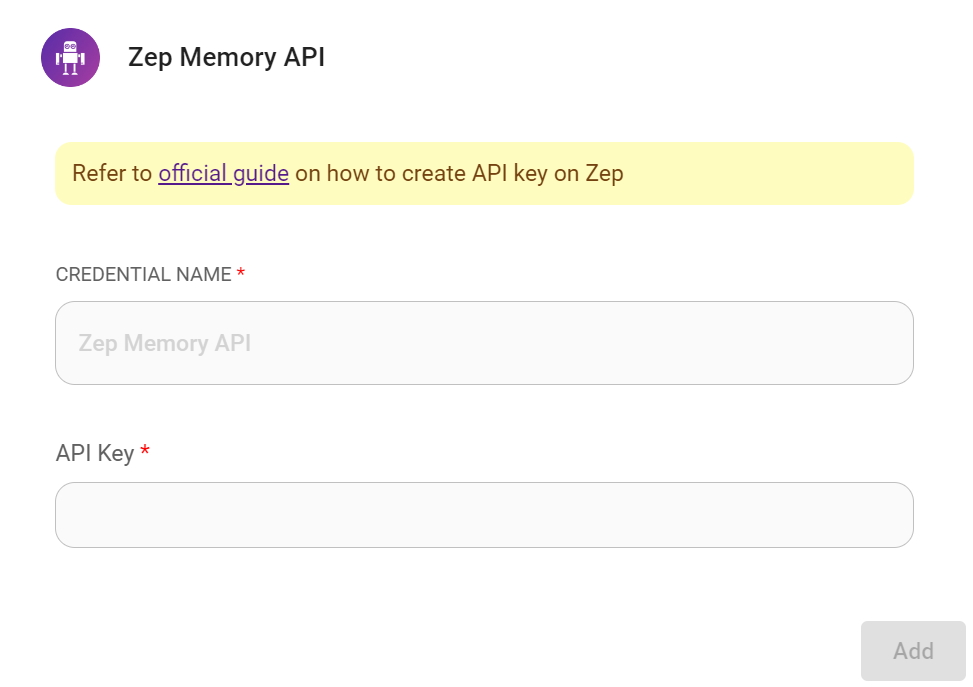
Task: Focus the Credential Name input field
Action: click(484, 343)
